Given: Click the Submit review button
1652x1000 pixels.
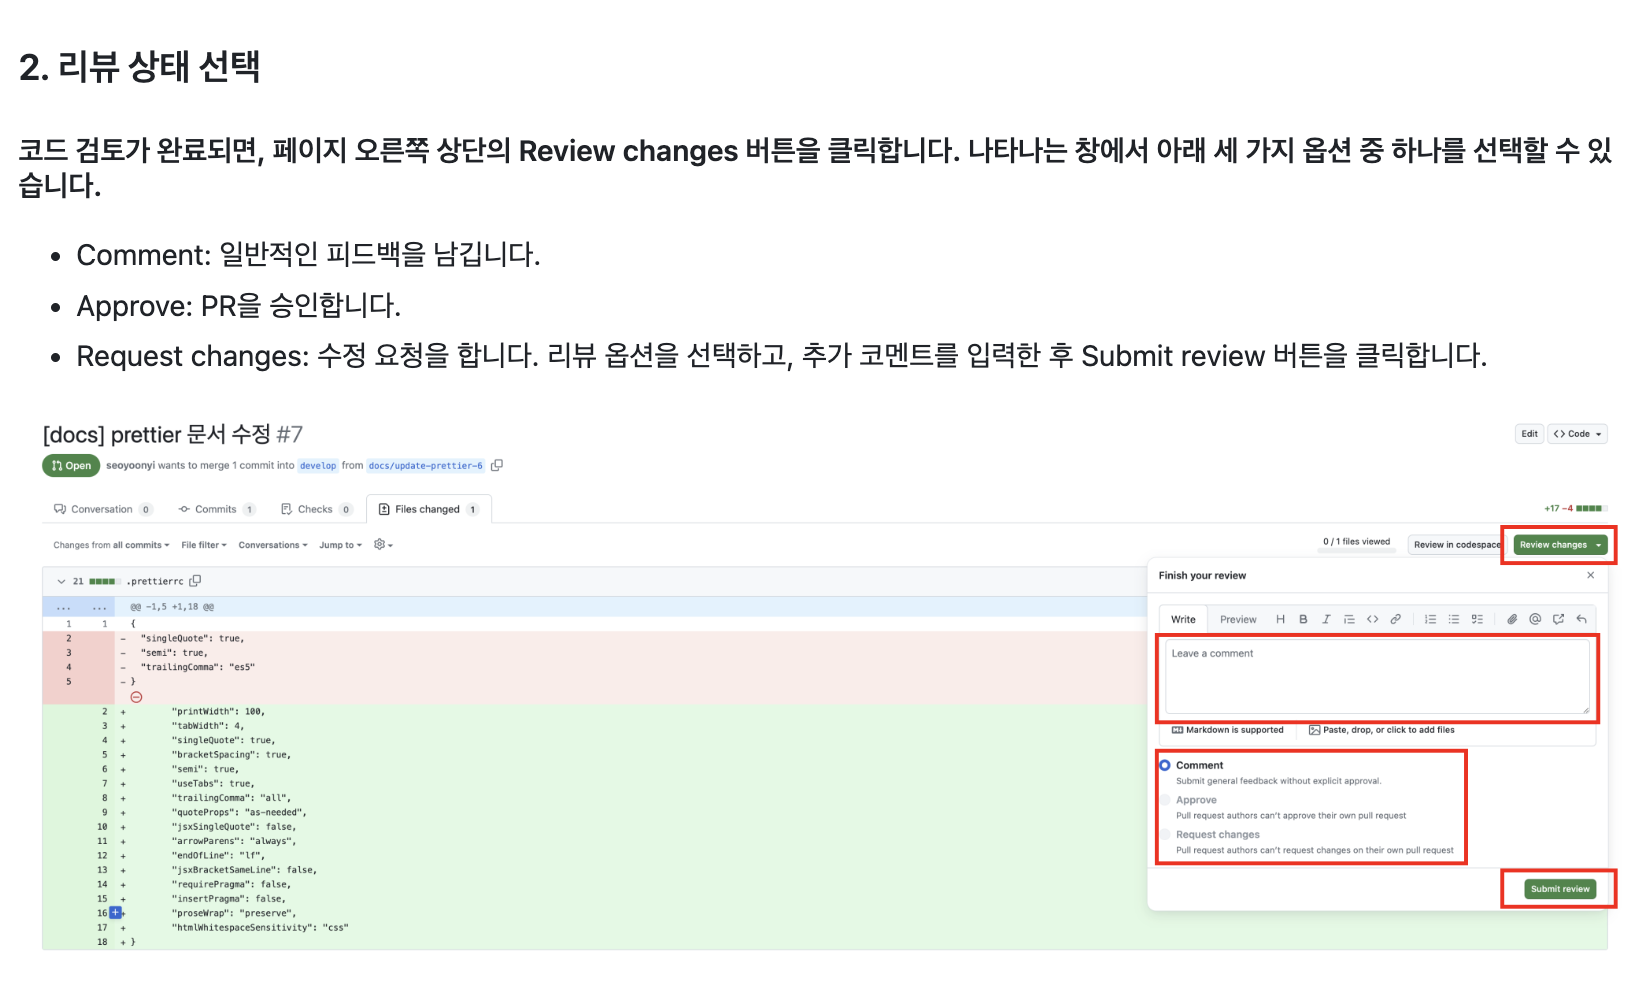Looking at the screenshot, I should point(1560,889).
